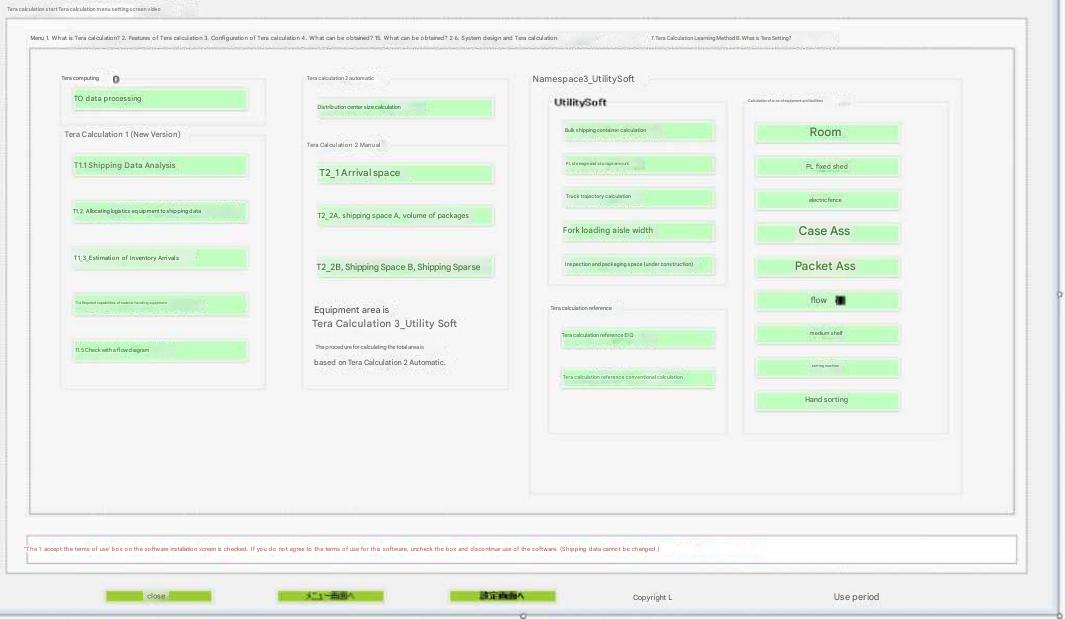Click T1.5 Check with a flow diagram
The image size is (1065, 619).
pos(159,350)
